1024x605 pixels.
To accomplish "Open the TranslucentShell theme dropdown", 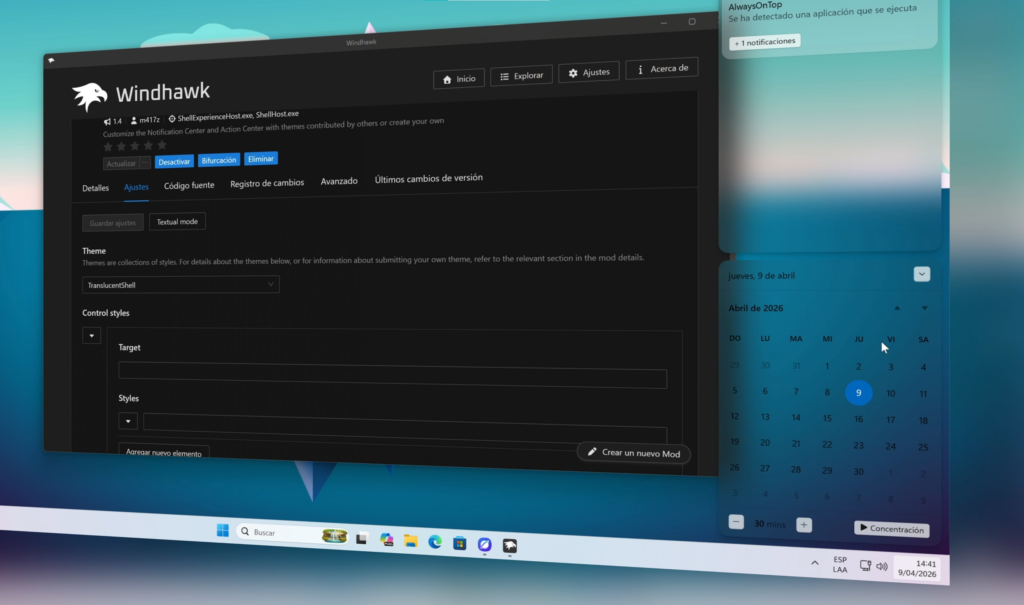I will (x=180, y=285).
